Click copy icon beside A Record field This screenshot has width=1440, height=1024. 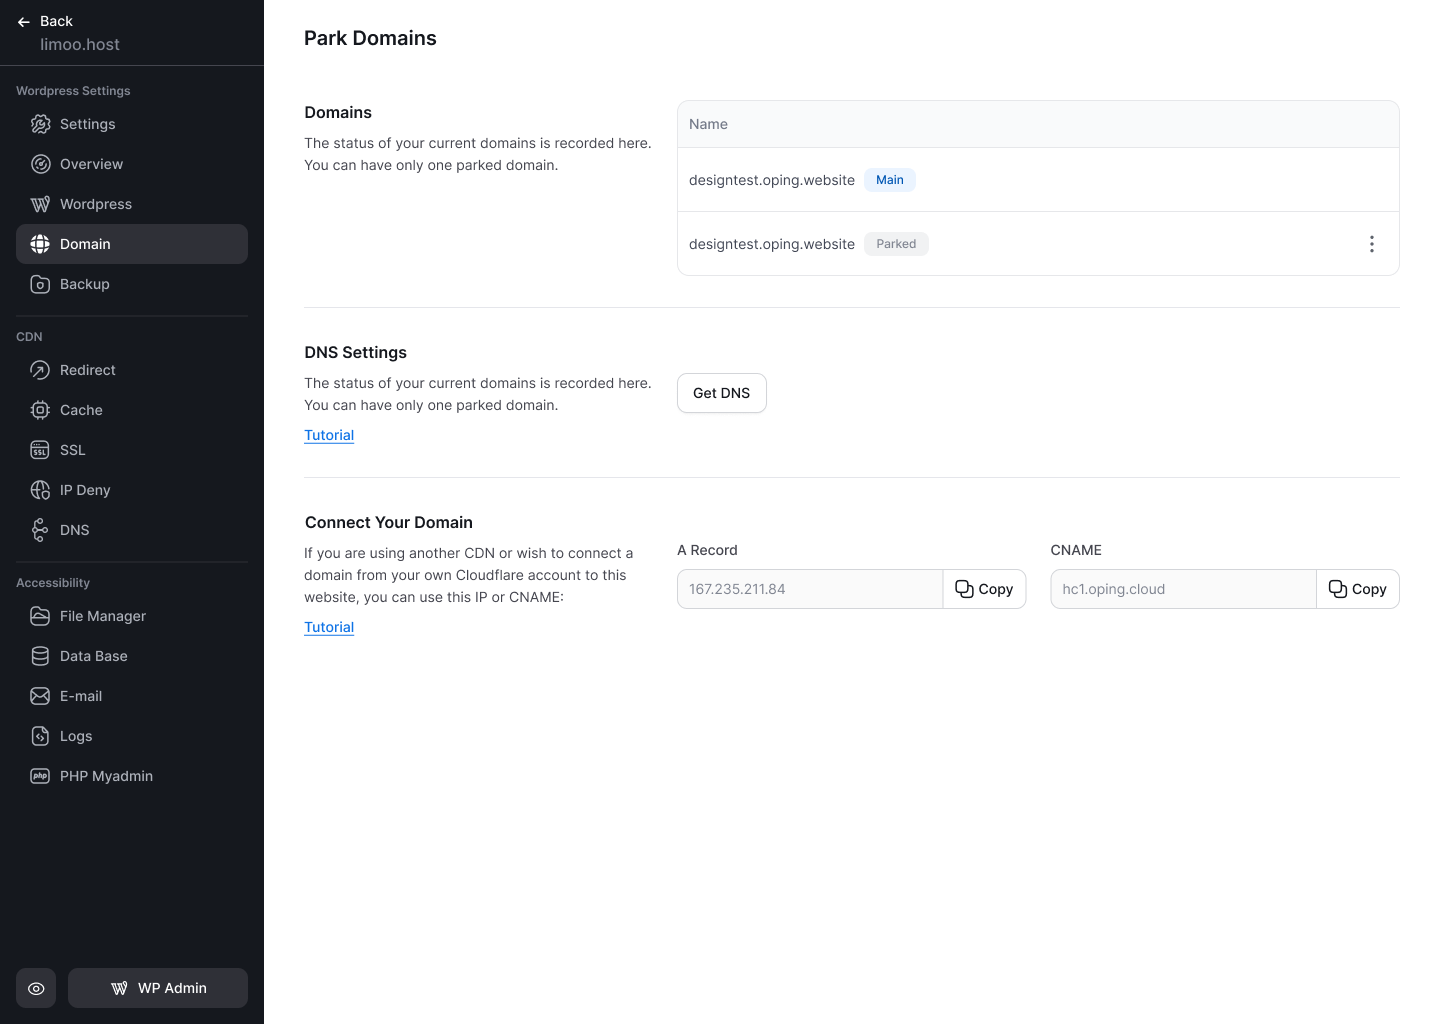[x=964, y=589]
